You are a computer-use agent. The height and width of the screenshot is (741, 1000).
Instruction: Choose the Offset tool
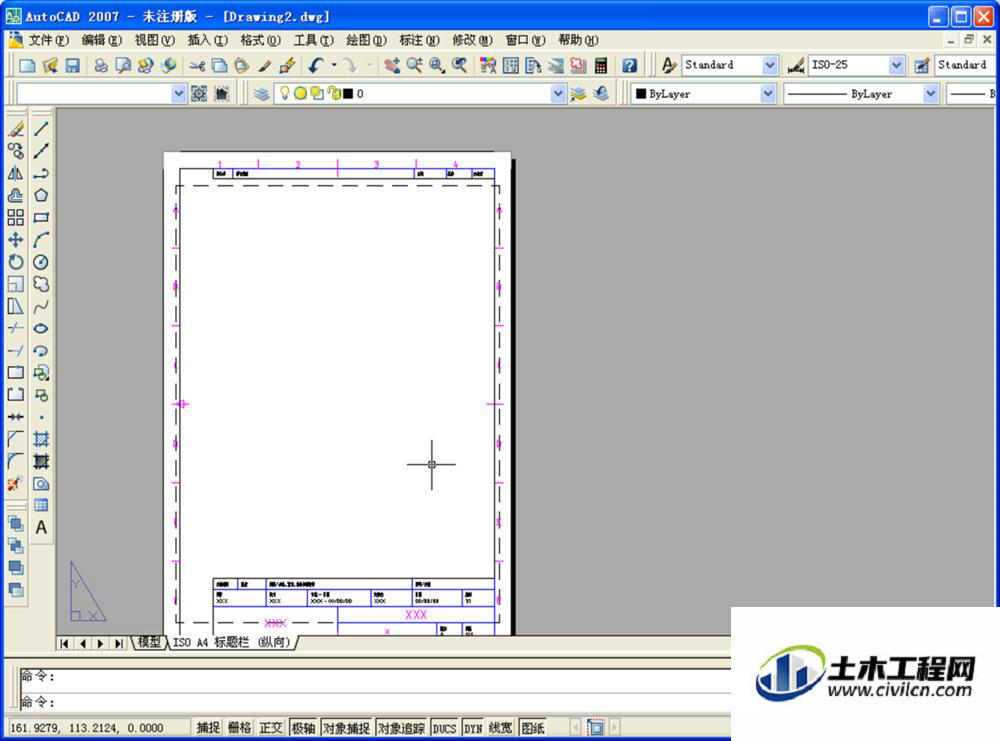(x=16, y=196)
